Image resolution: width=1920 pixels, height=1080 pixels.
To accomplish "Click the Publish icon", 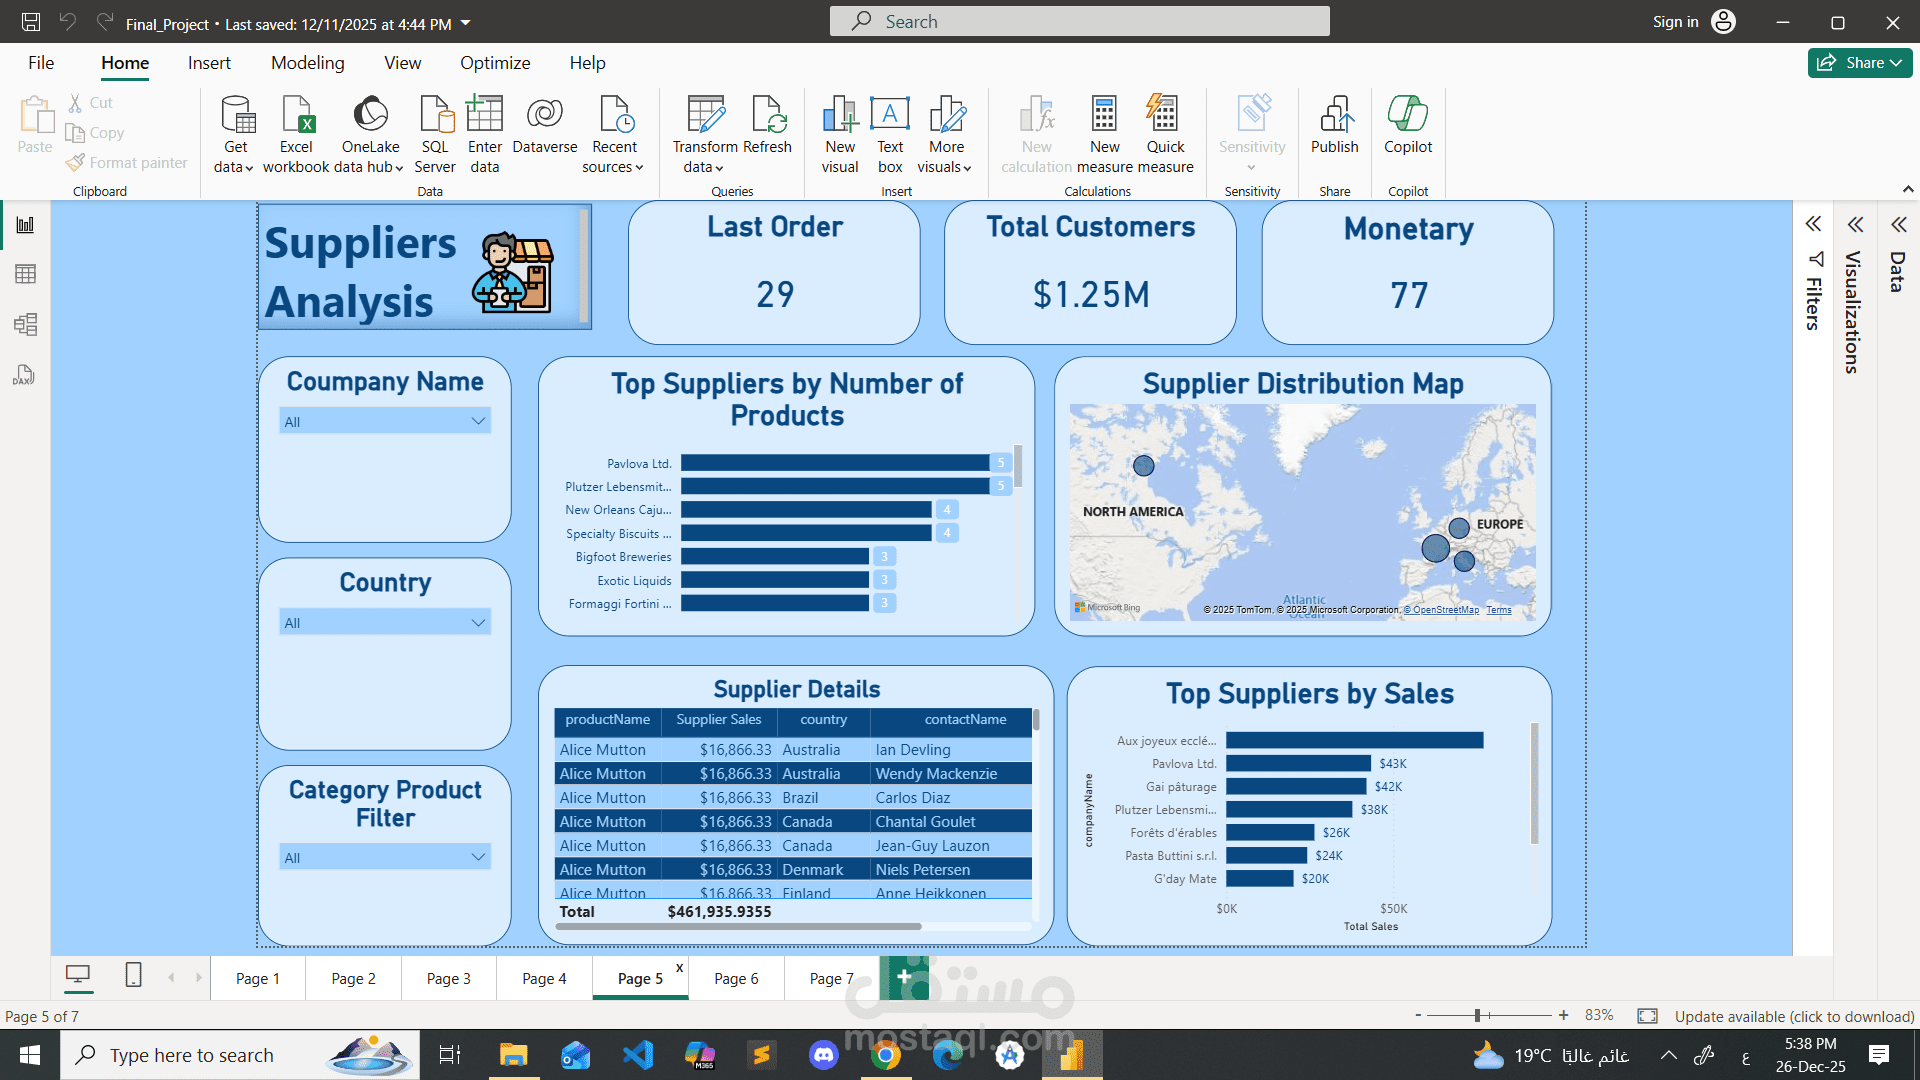I will [x=1335, y=115].
